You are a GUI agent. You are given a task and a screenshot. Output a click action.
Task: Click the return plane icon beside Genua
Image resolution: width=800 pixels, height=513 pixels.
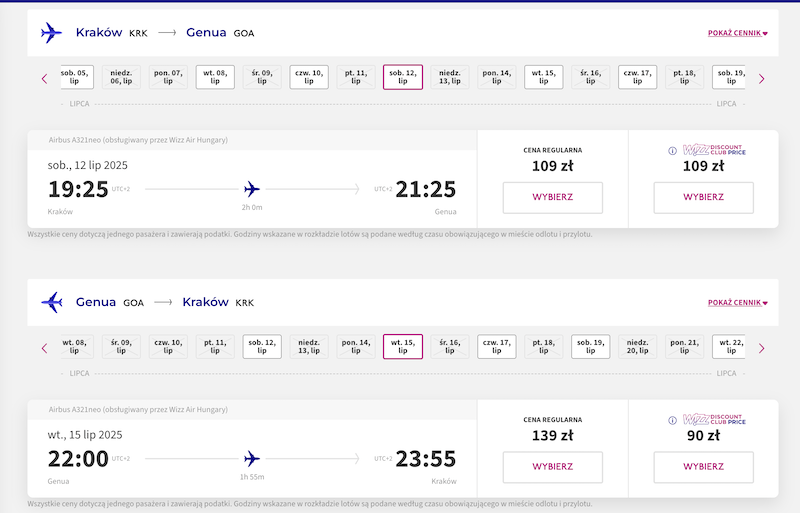tap(52, 302)
